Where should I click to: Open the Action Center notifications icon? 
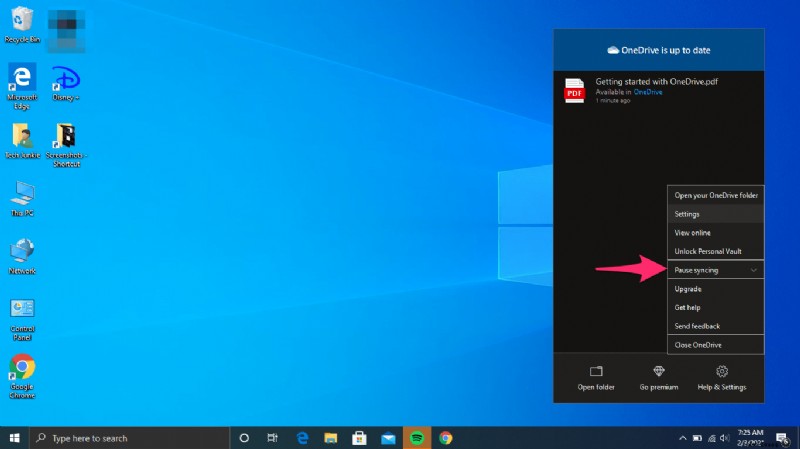782,438
